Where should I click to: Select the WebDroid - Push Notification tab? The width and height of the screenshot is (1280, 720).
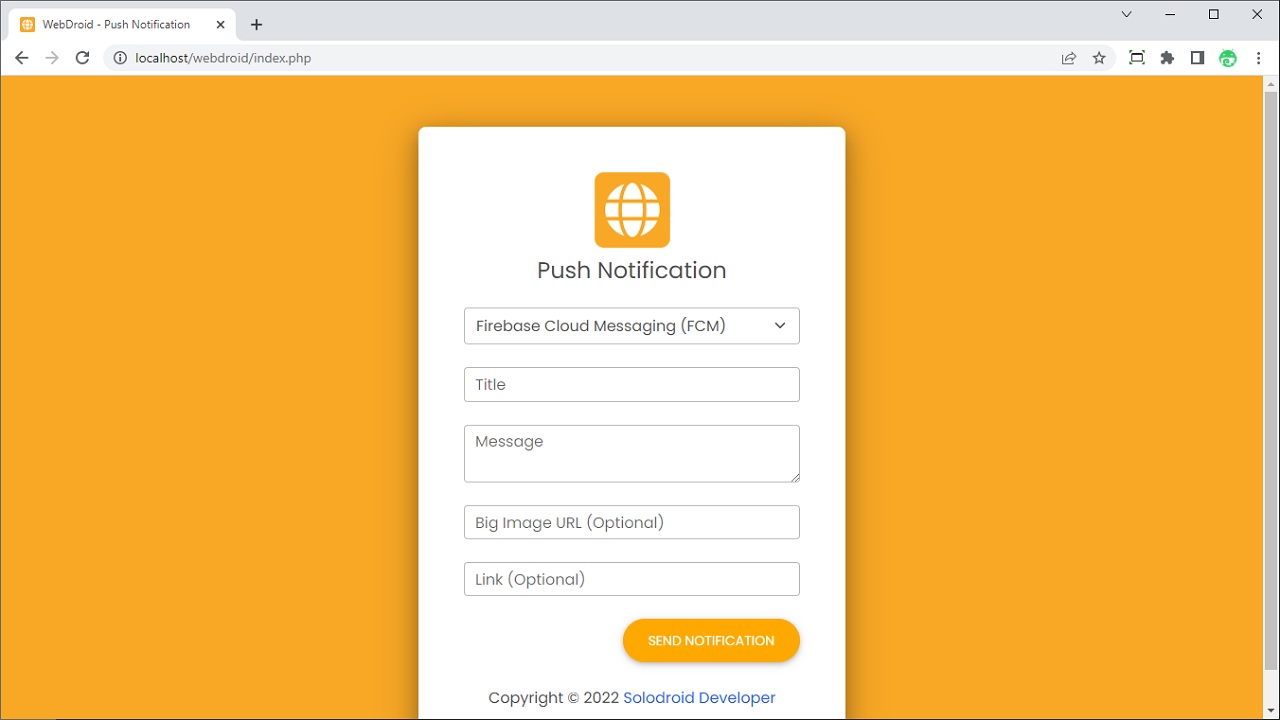click(115, 24)
